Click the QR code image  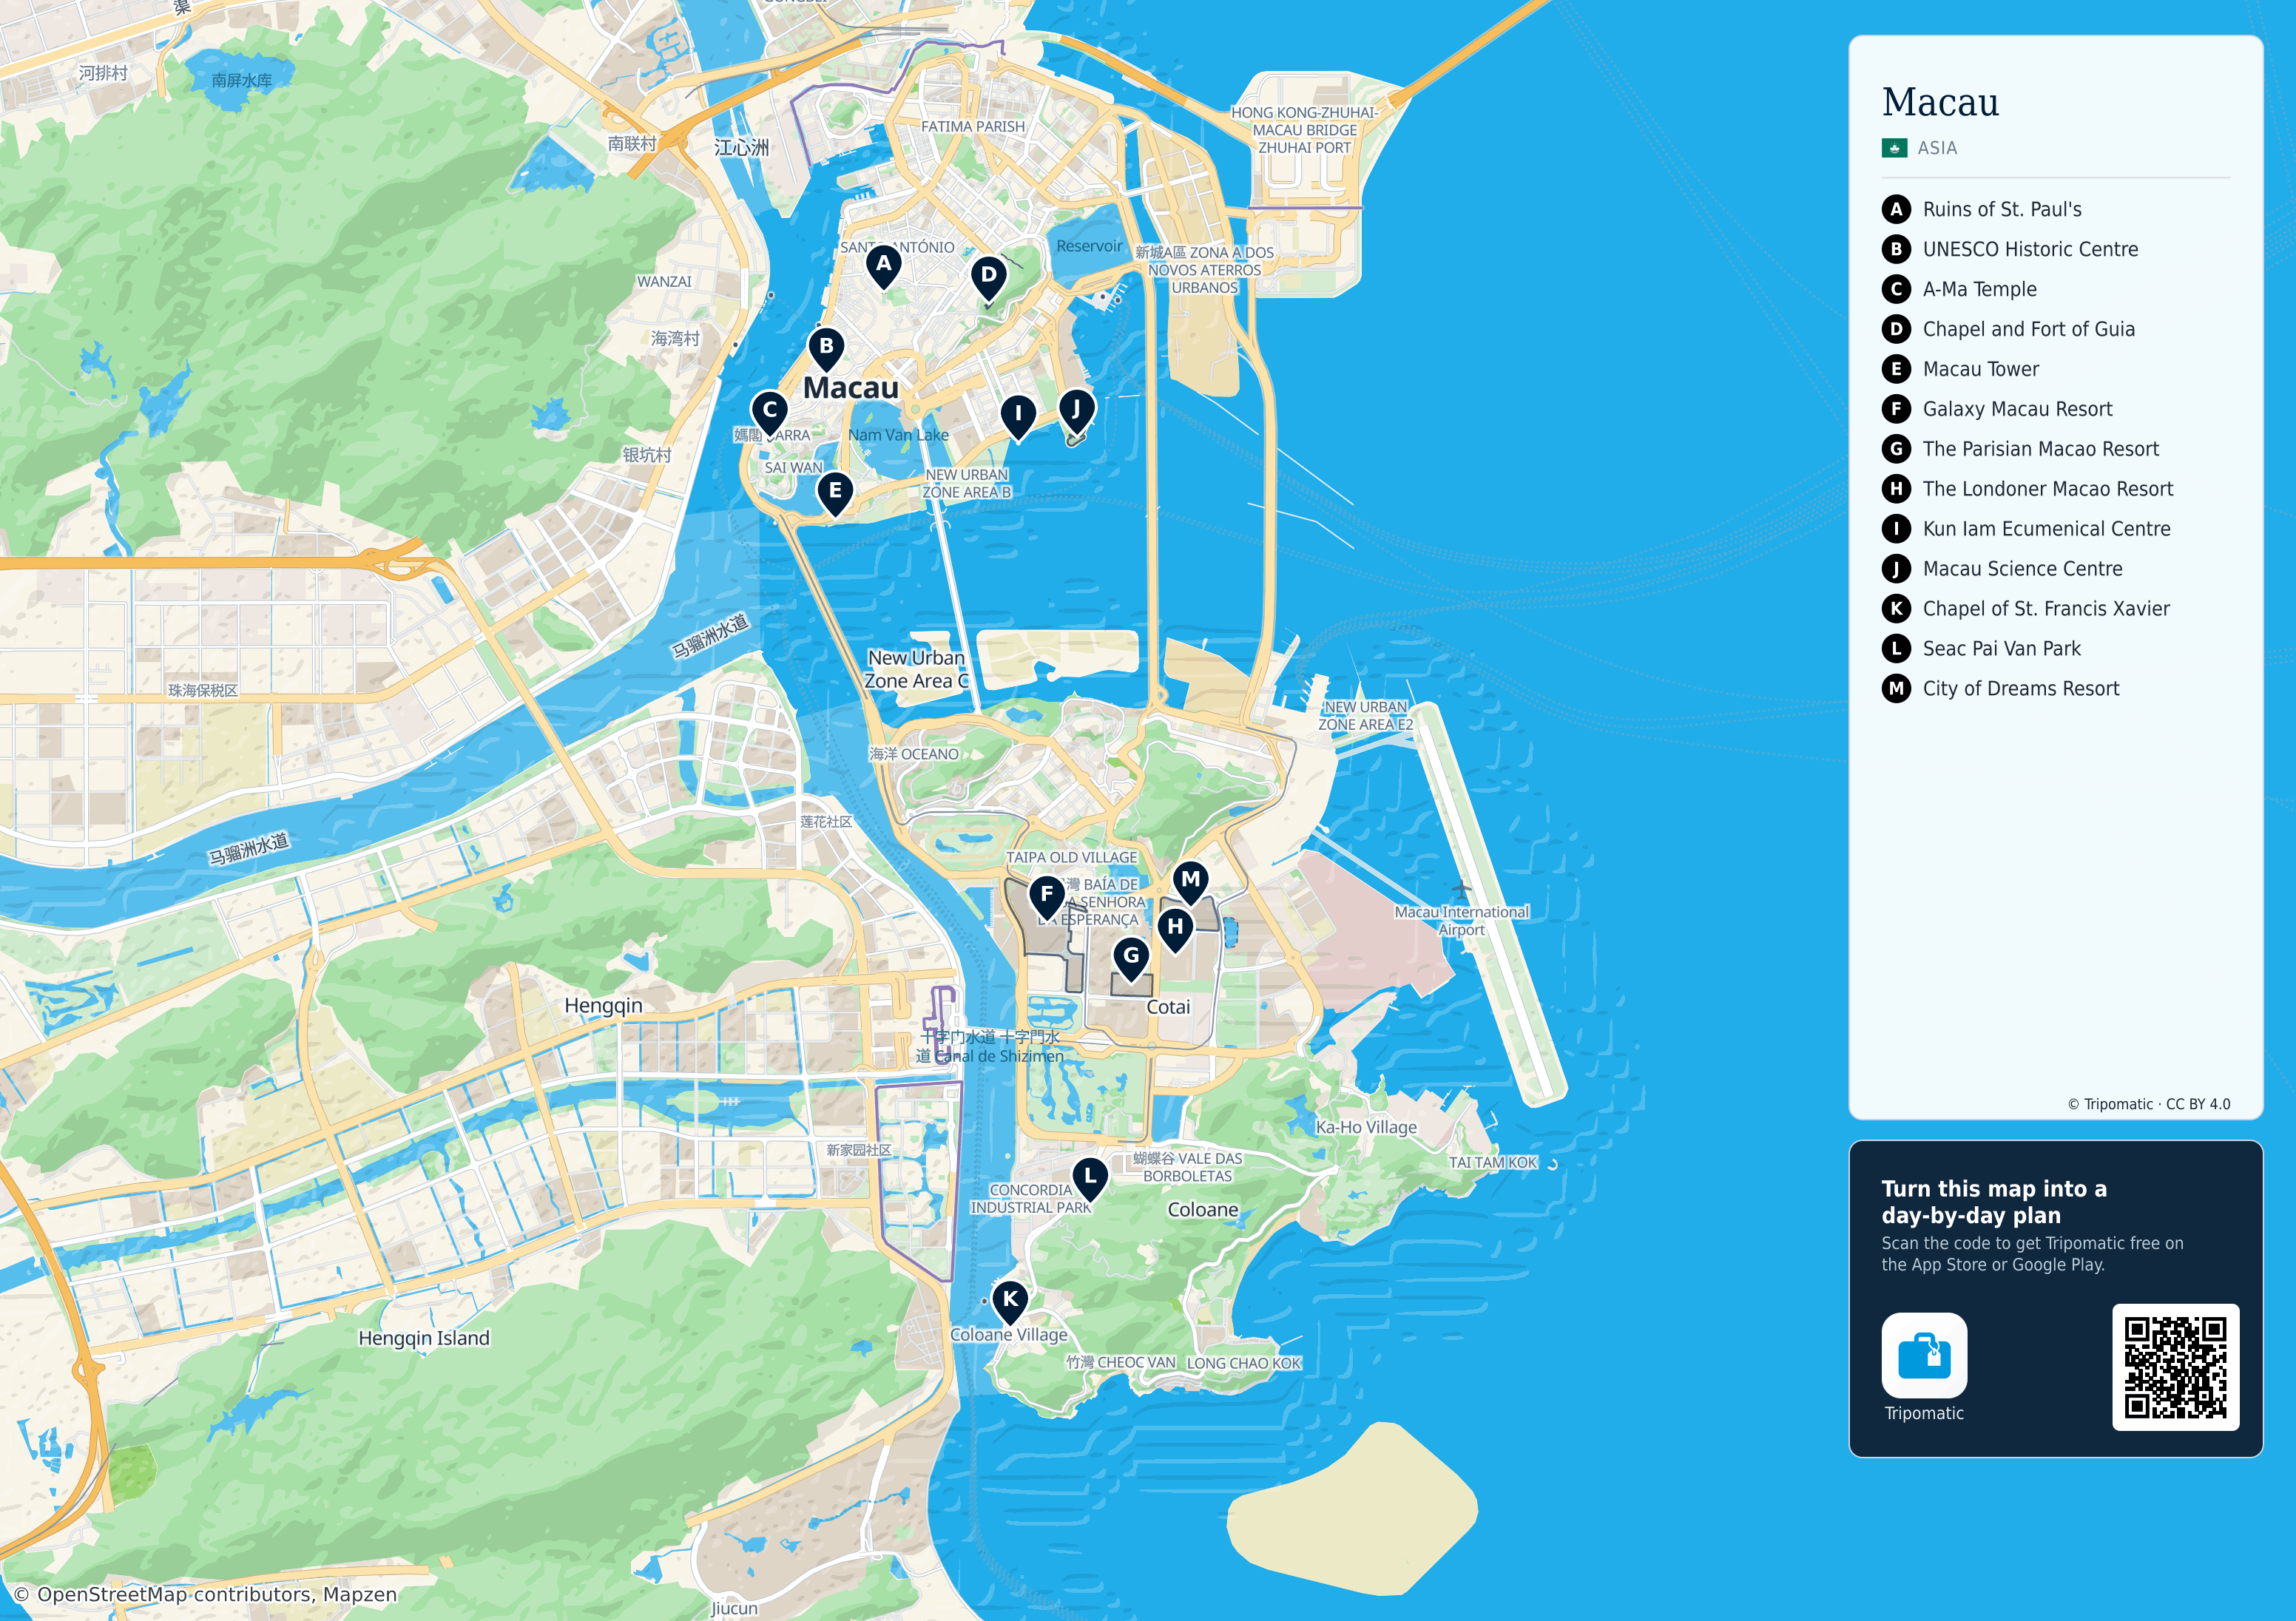(2175, 1367)
